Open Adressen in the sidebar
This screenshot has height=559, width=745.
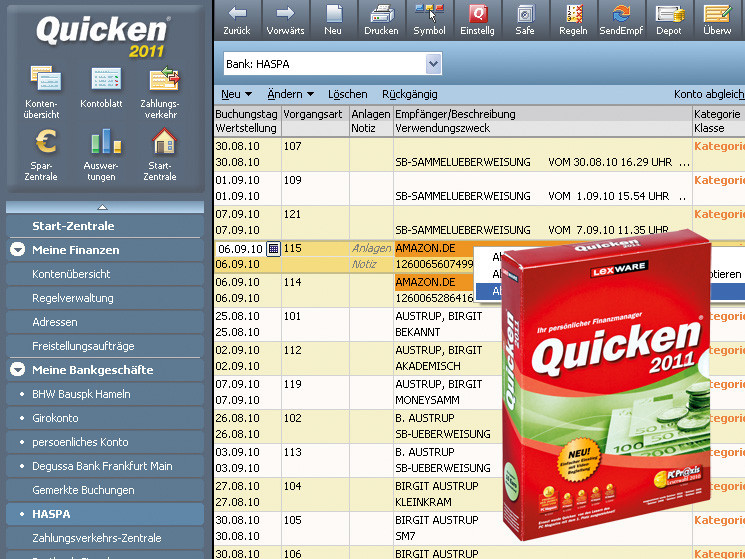pyautogui.click(x=105, y=322)
